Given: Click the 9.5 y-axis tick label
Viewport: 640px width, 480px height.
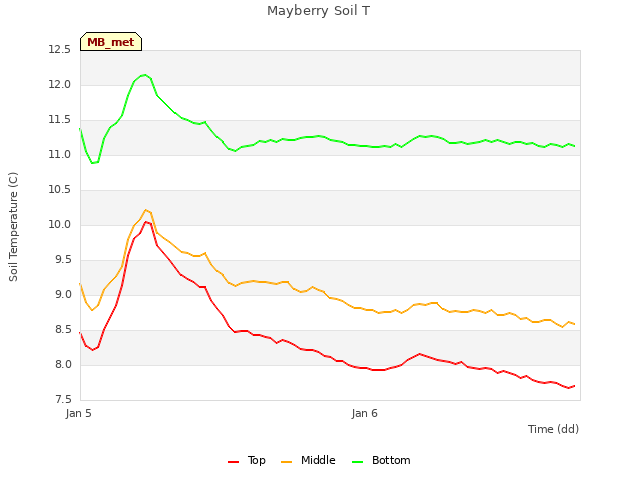Looking at the screenshot, I should click(x=63, y=260).
